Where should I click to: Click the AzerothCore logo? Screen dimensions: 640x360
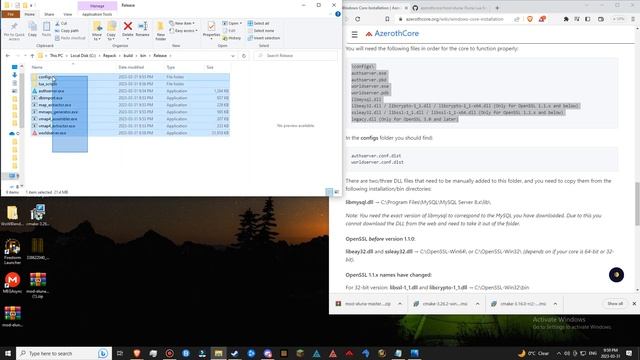tap(392, 34)
